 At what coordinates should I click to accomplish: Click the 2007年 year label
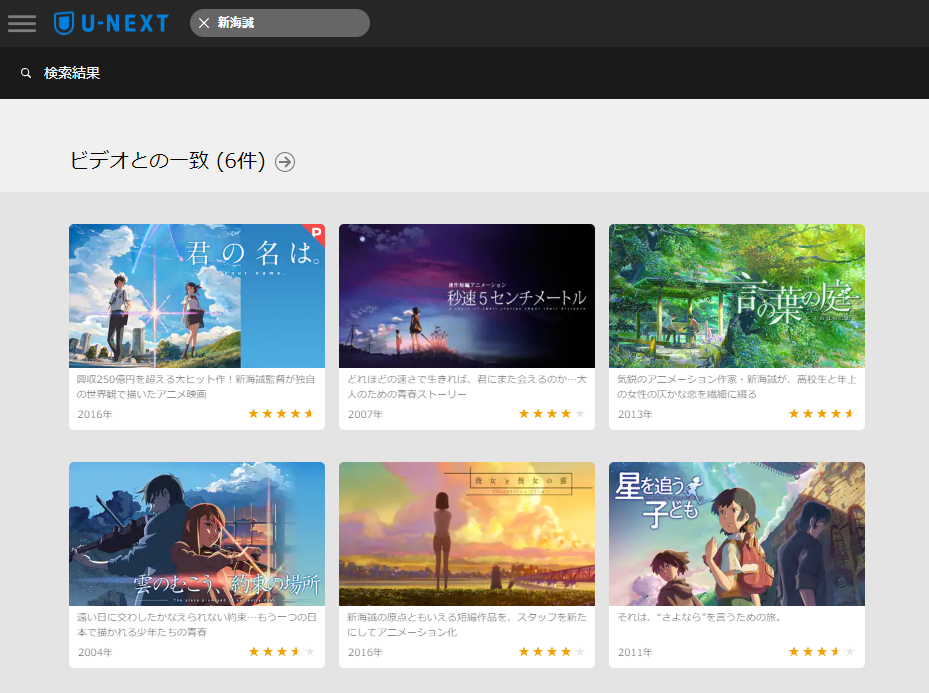point(365,415)
